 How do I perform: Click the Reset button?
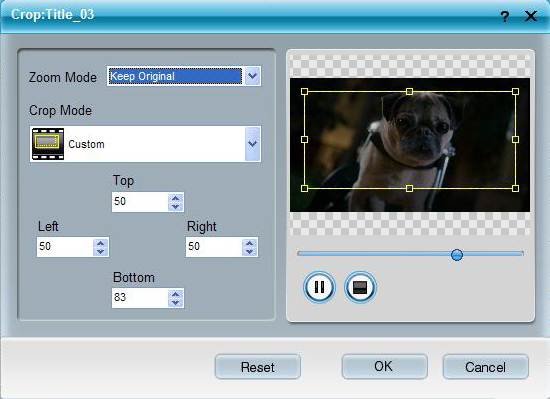click(258, 367)
